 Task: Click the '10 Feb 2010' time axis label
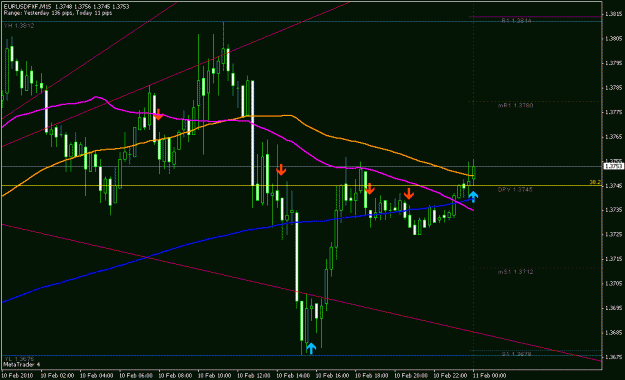17,376
